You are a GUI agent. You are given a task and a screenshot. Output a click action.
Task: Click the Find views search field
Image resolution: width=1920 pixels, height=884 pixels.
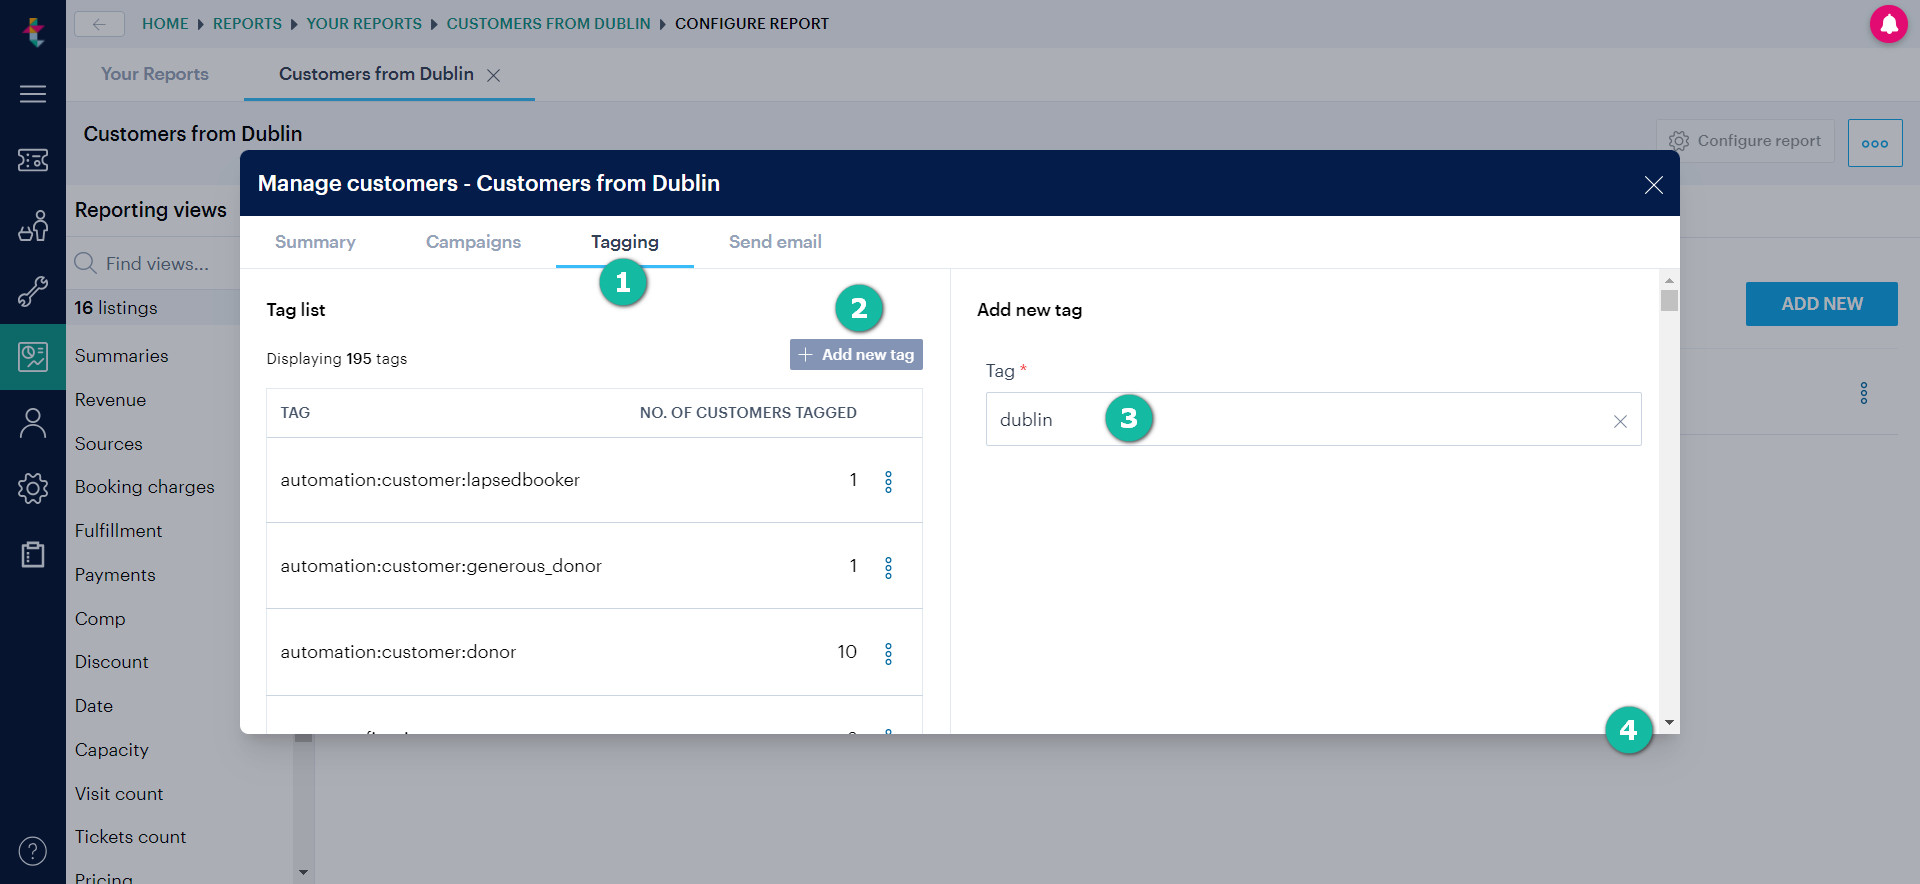[x=157, y=264]
